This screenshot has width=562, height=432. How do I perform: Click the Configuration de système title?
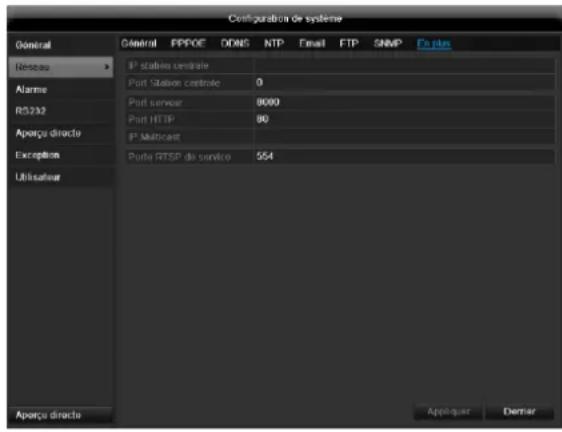tap(285, 19)
